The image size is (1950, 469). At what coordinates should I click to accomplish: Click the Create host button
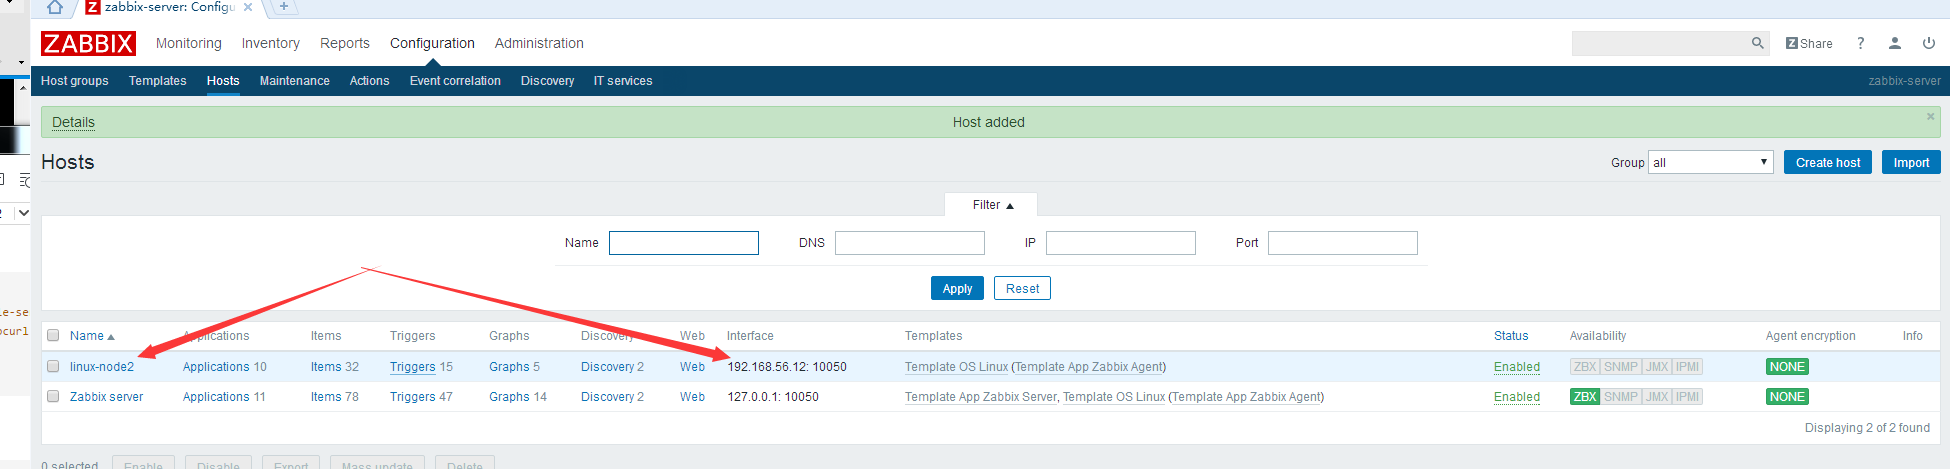(x=1828, y=162)
